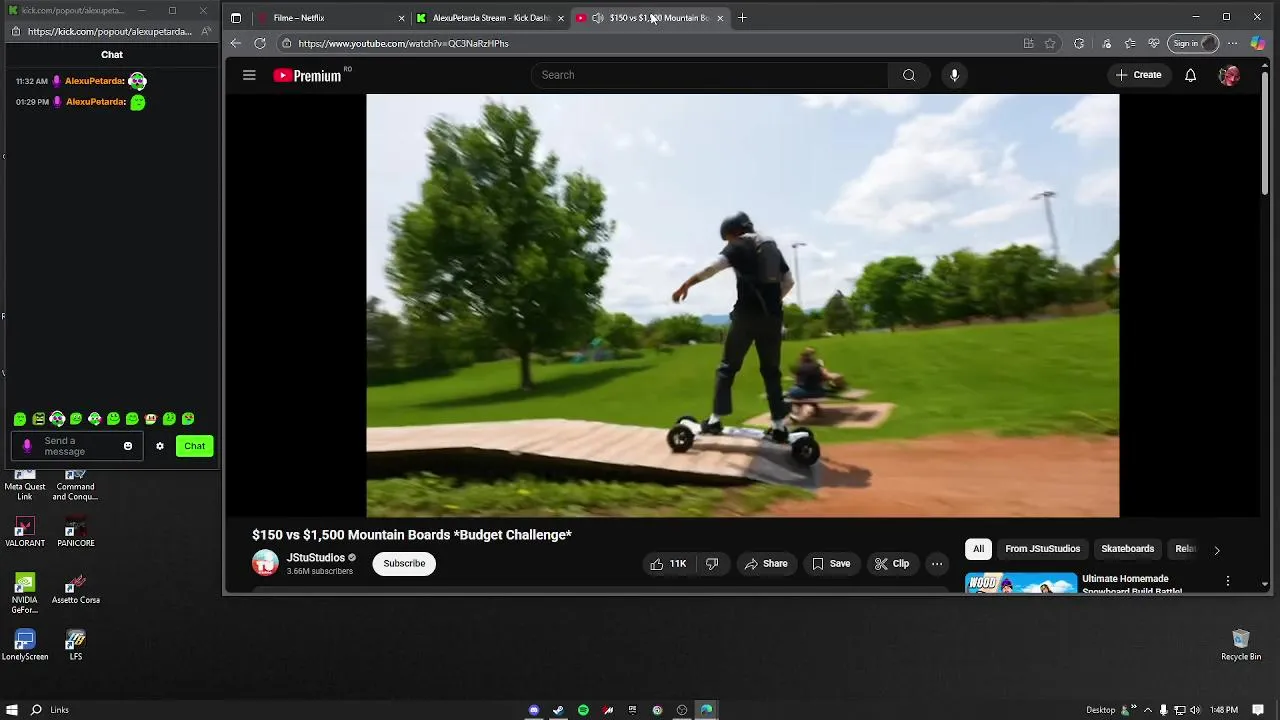
Task: Click the Share button
Action: pos(766,564)
